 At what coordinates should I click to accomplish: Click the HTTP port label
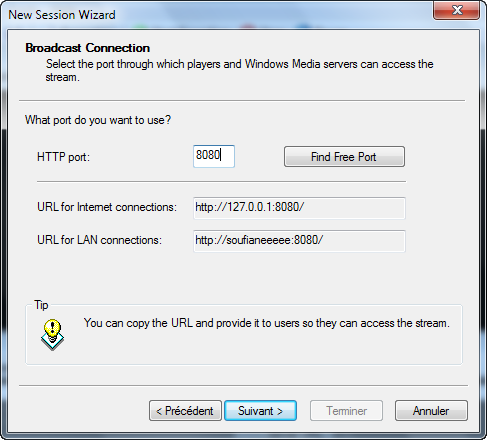[x=63, y=157]
